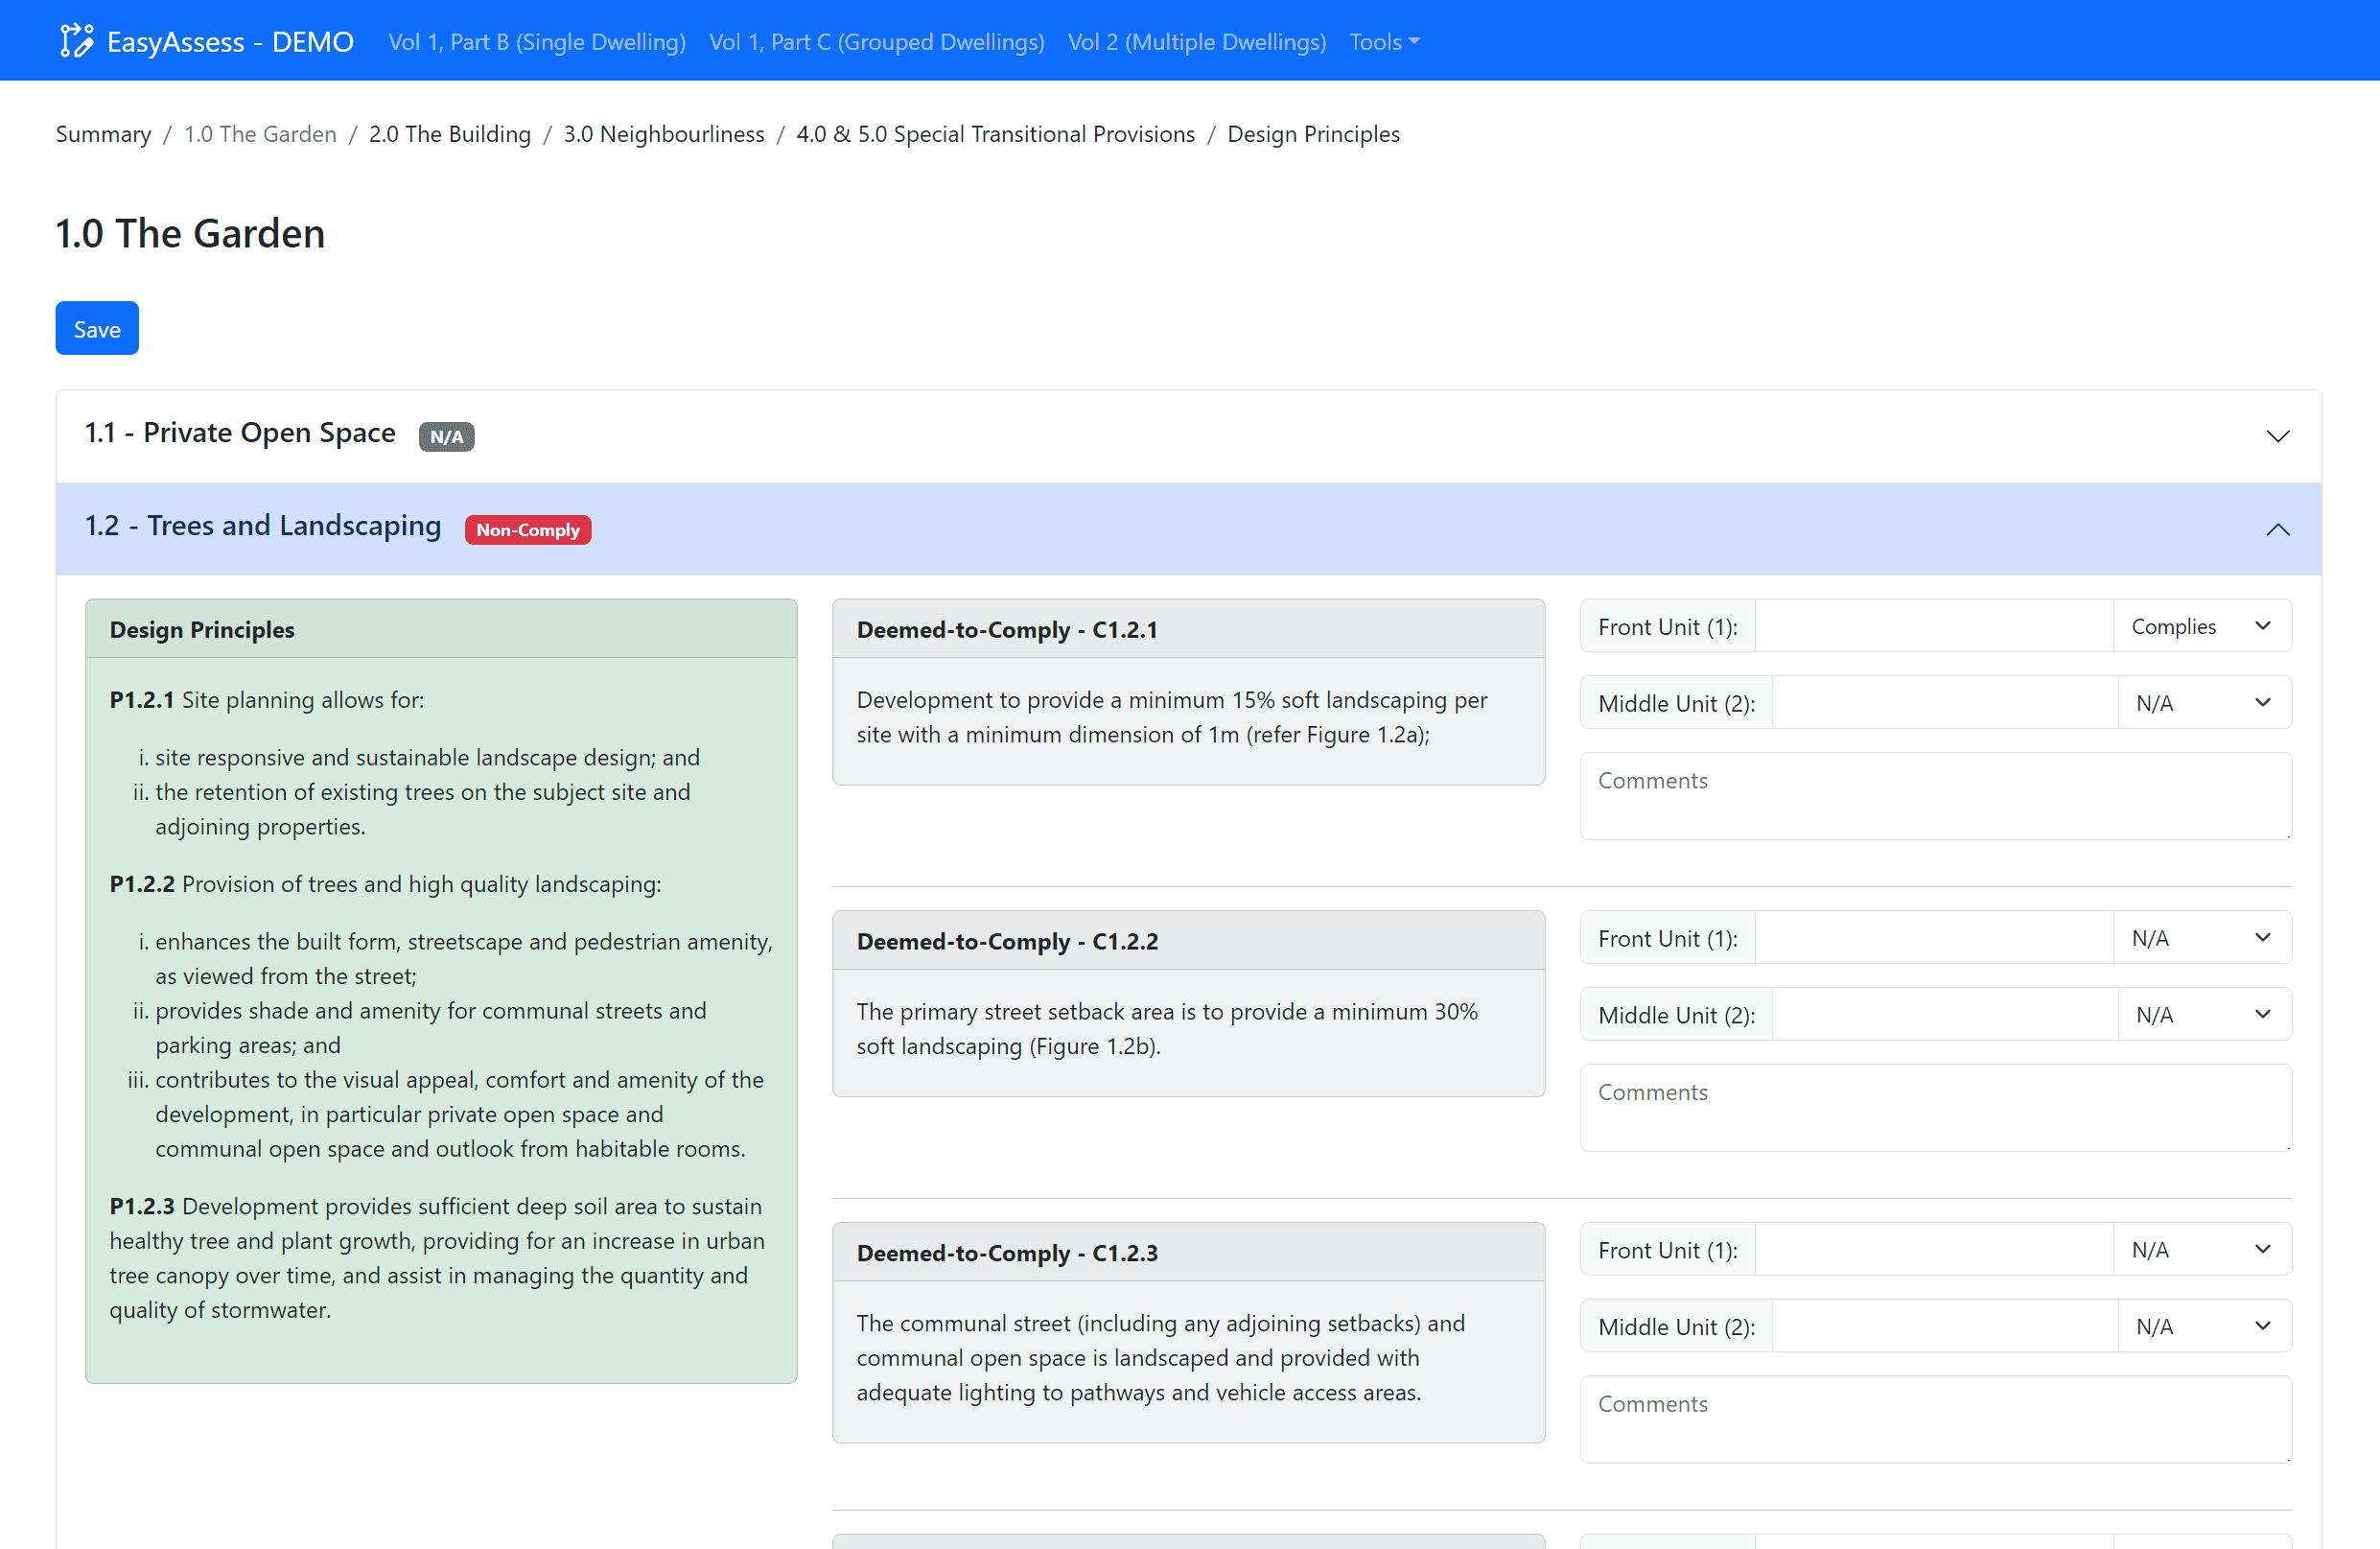Click Save button for garden section

point(95,330)
